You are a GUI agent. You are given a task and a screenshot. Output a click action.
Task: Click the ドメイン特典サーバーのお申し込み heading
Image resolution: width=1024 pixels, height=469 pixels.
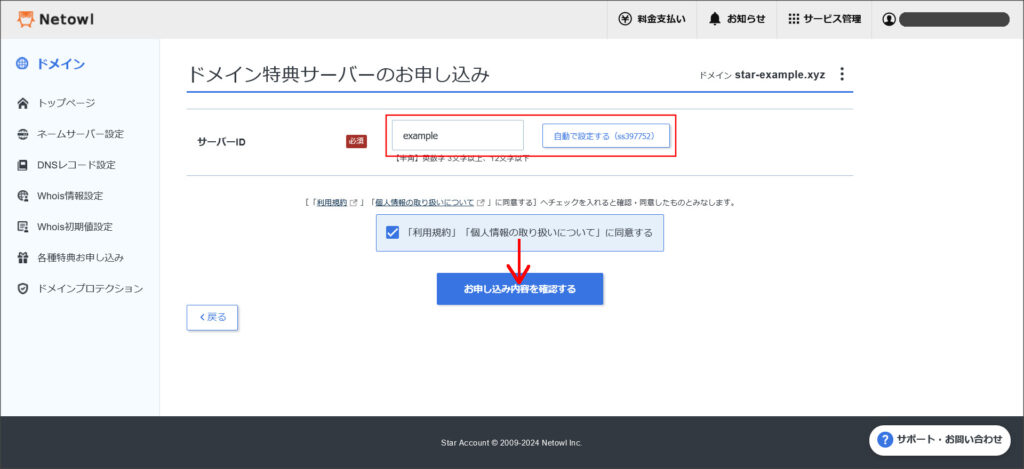pyautogui.click(x=338, y=74)
